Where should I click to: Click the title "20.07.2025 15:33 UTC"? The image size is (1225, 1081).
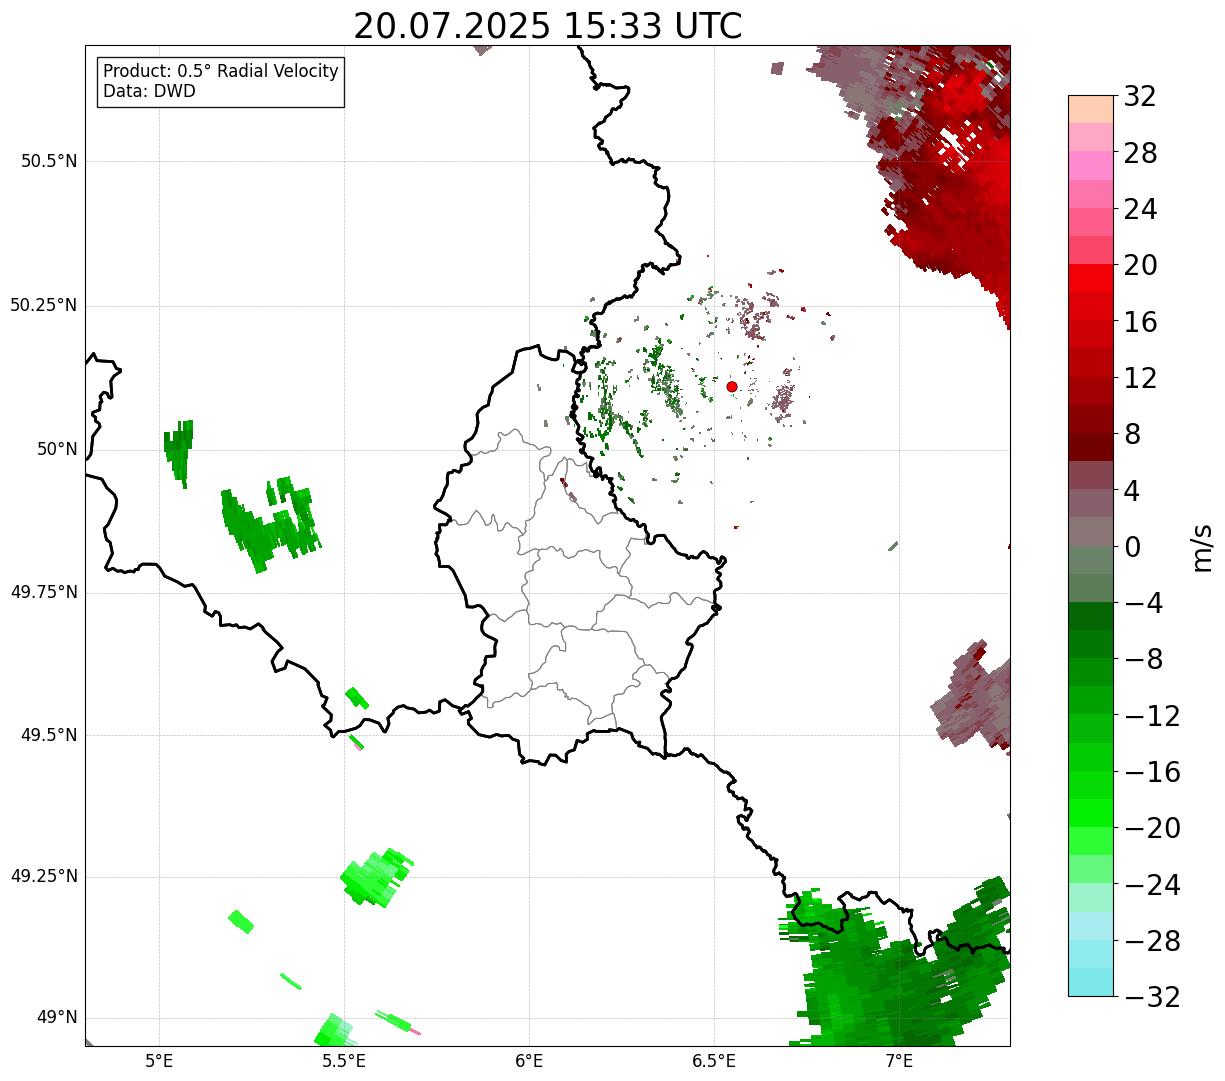click(x=548, y=26)
